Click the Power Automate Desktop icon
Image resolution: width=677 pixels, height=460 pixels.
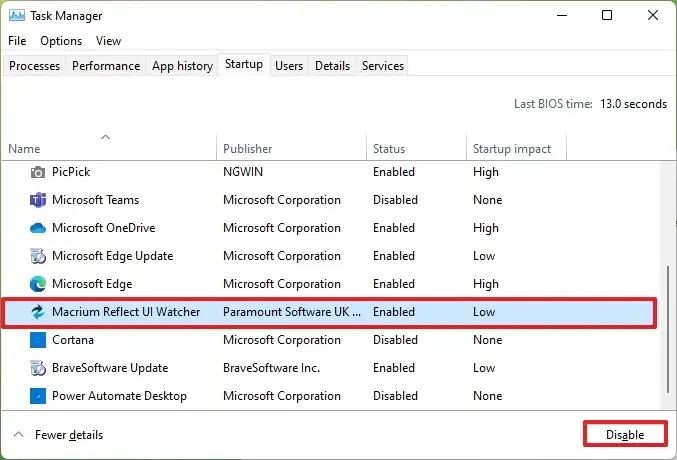point(38,396)
